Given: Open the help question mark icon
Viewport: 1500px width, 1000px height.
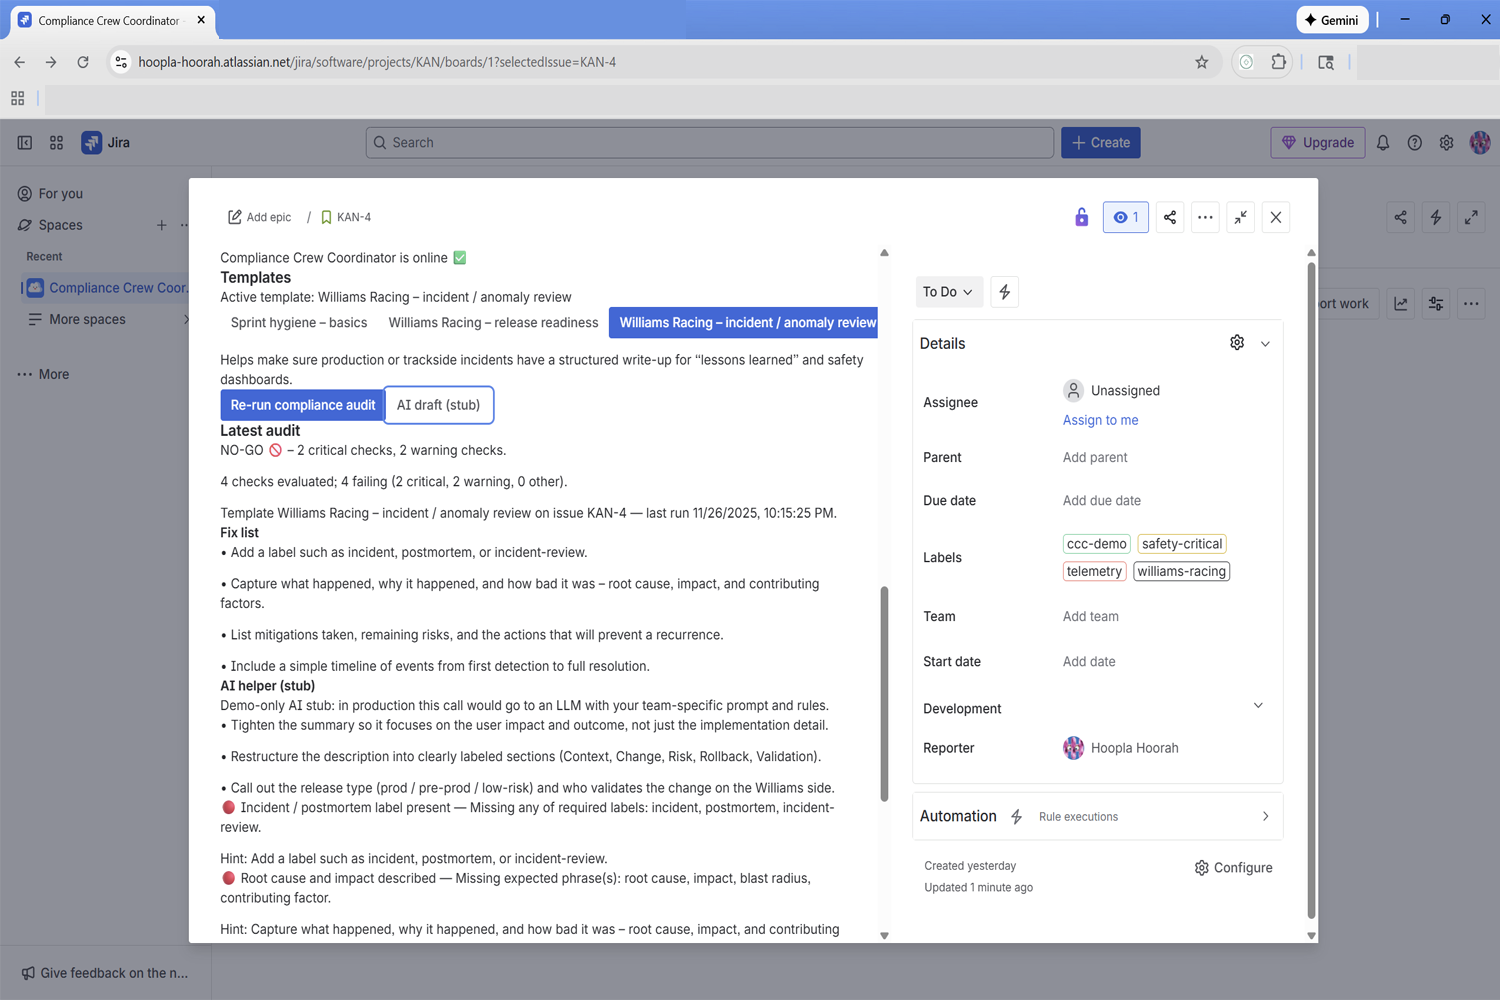Looking at the screenshot, I should 1415,143.
